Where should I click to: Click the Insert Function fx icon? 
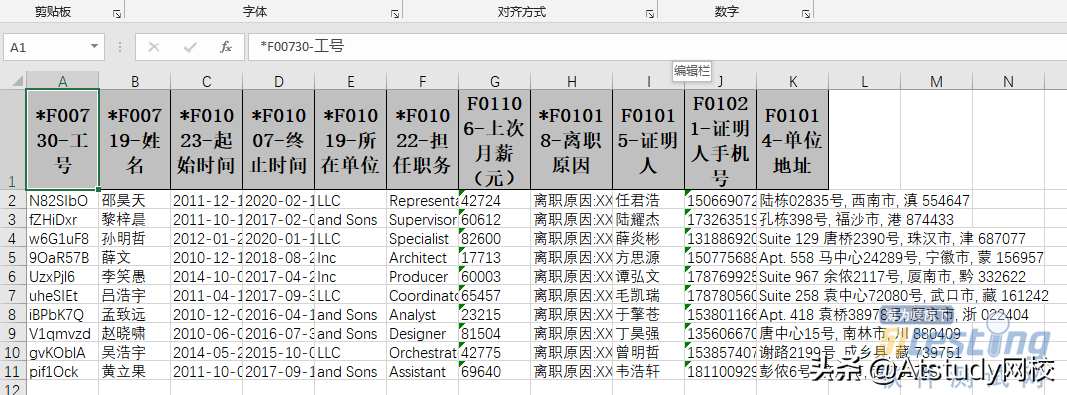[226, 47]
